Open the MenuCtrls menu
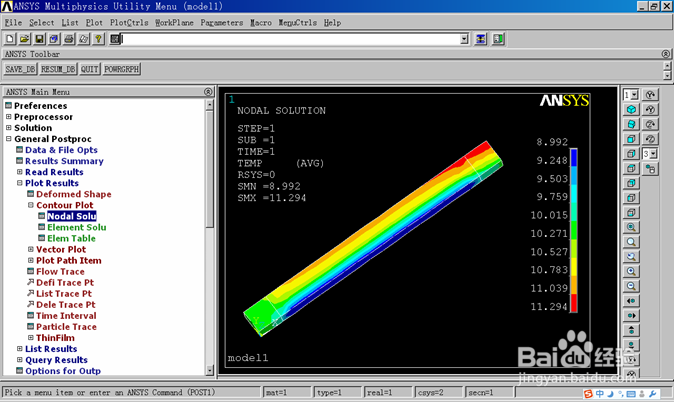Image resolution: width=674 pixels, height=402 pixels. (x=297, y=22)
